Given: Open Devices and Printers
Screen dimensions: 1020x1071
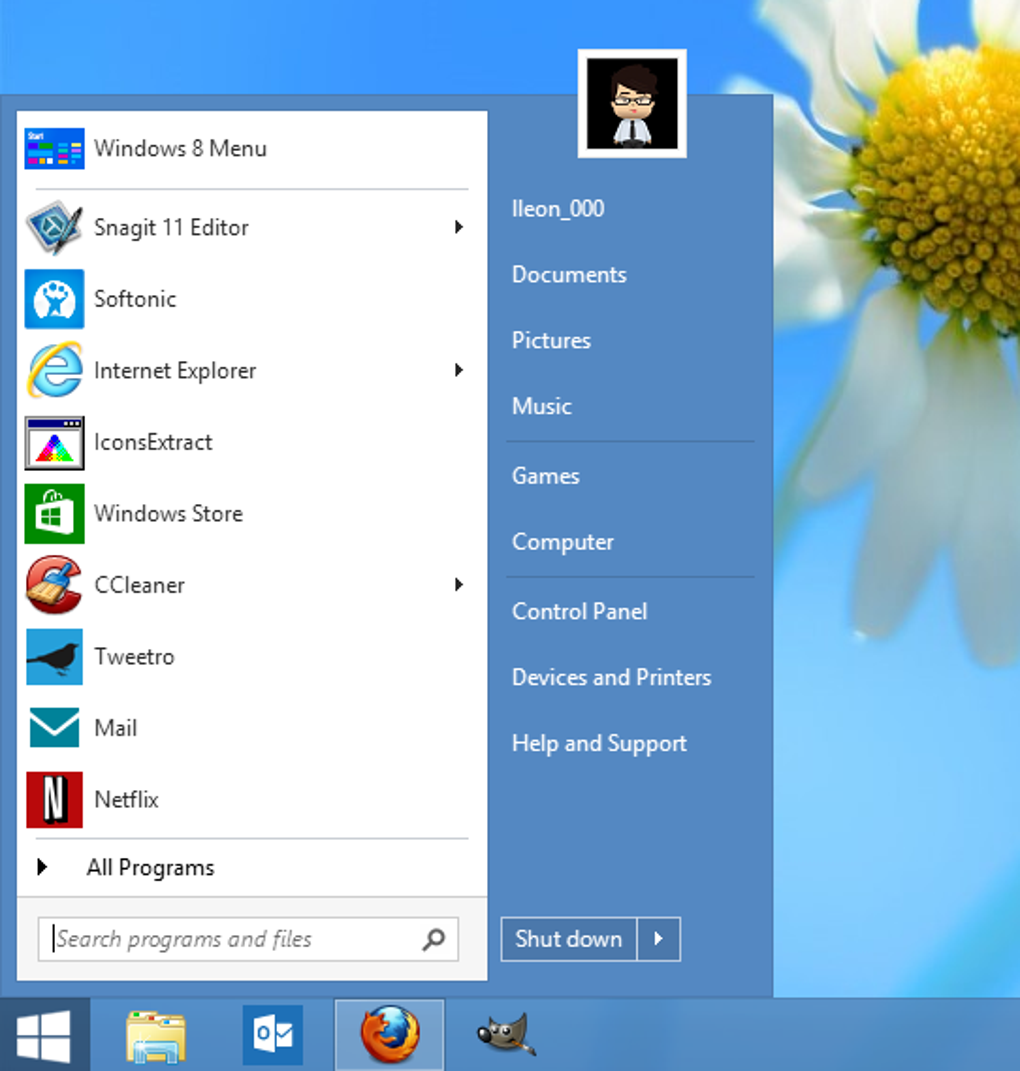Looking at the screenshot, I should [x=611, y=678].
